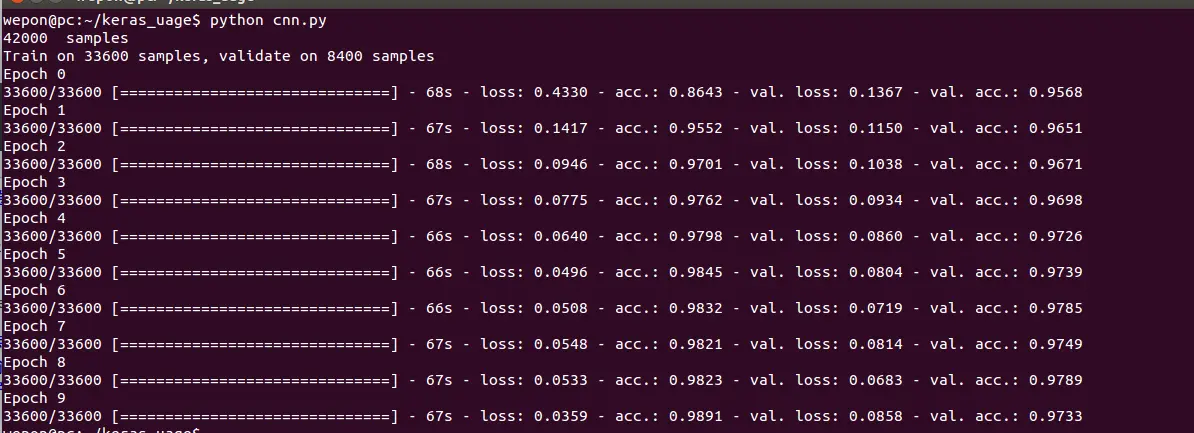The width and height of the screenshot is (1194, 433).
Task: Select training loss value 0.0359
Action: 560,416
